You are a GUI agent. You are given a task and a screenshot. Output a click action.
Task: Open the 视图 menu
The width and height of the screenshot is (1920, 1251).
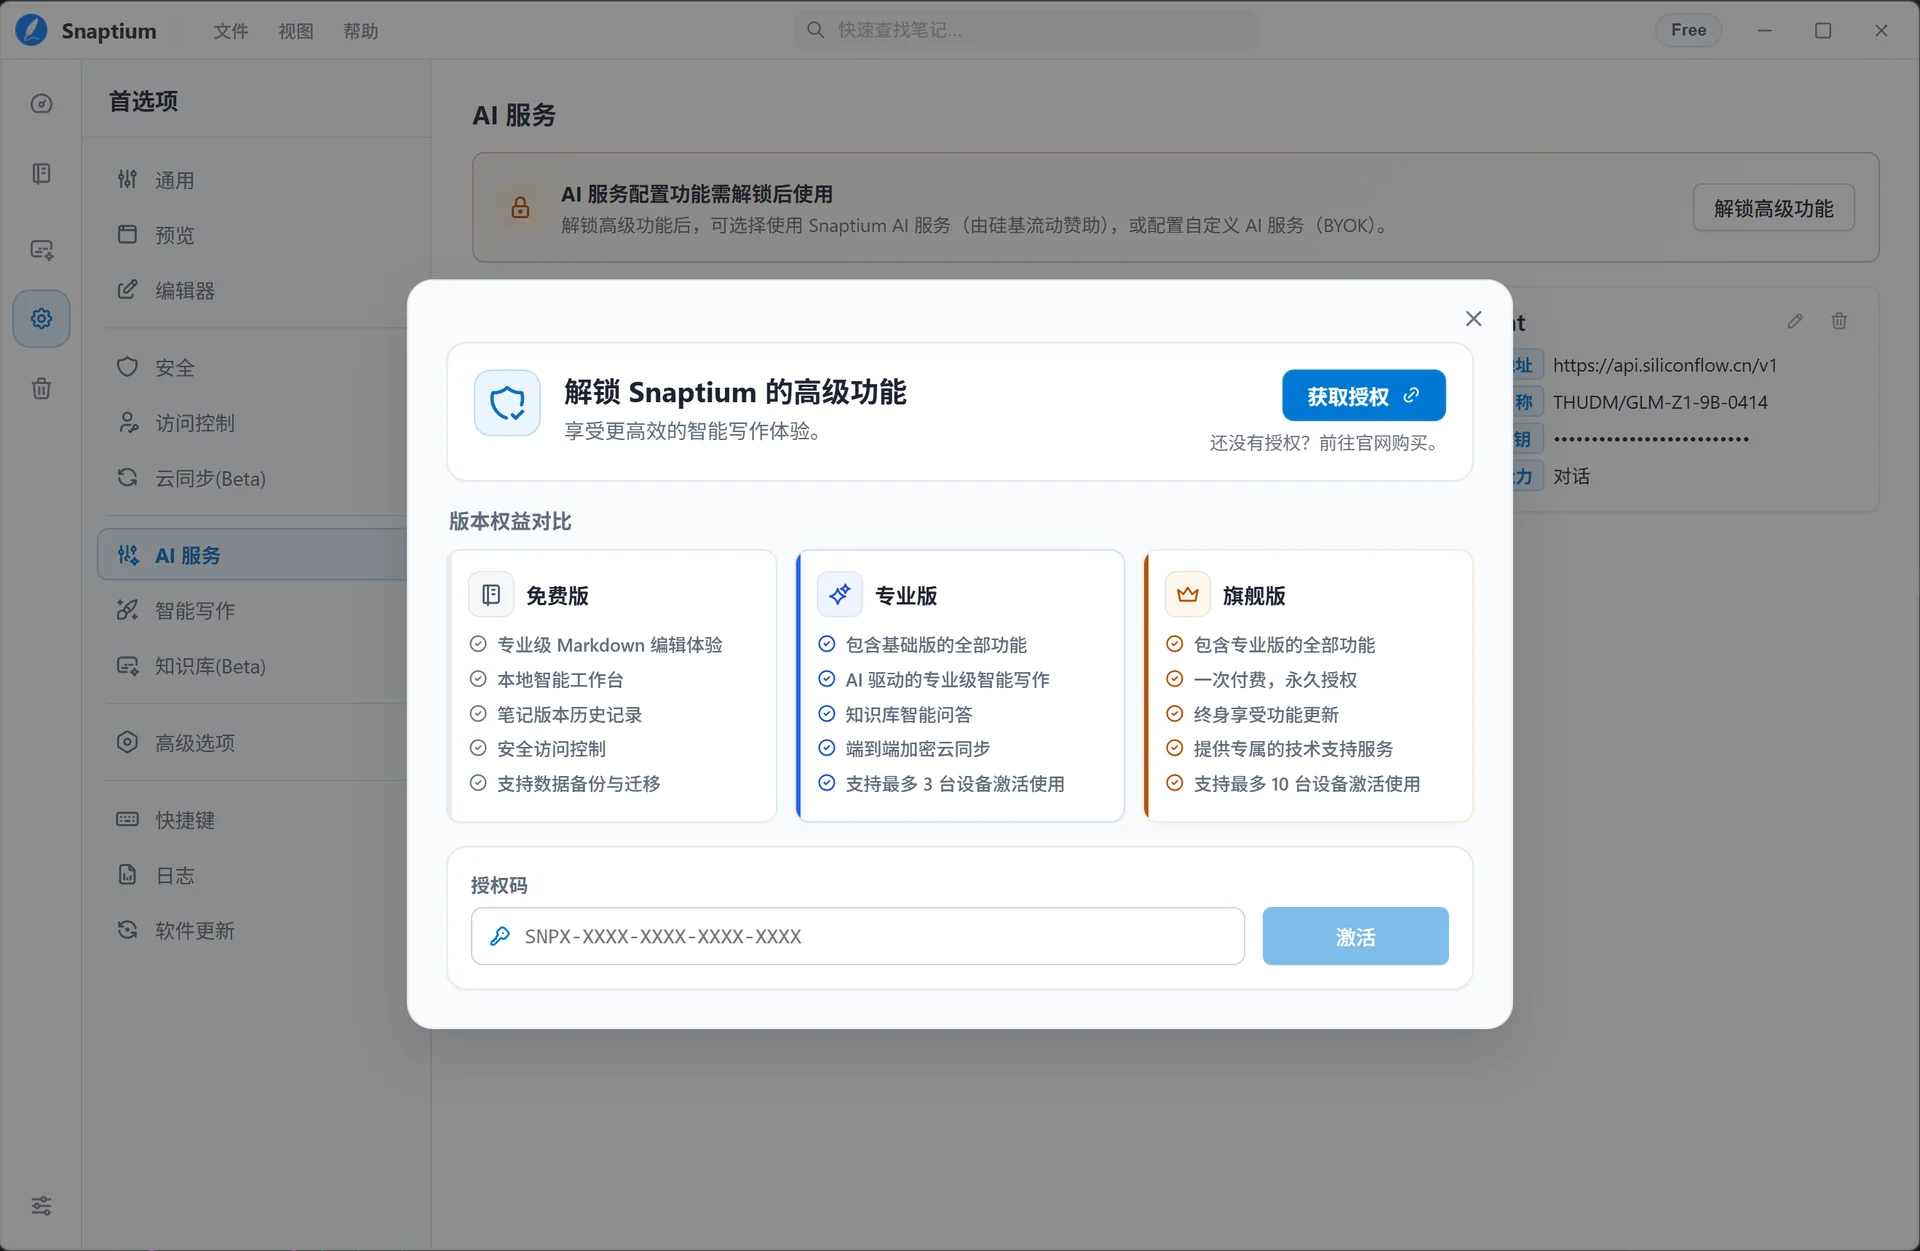point(296,31)
